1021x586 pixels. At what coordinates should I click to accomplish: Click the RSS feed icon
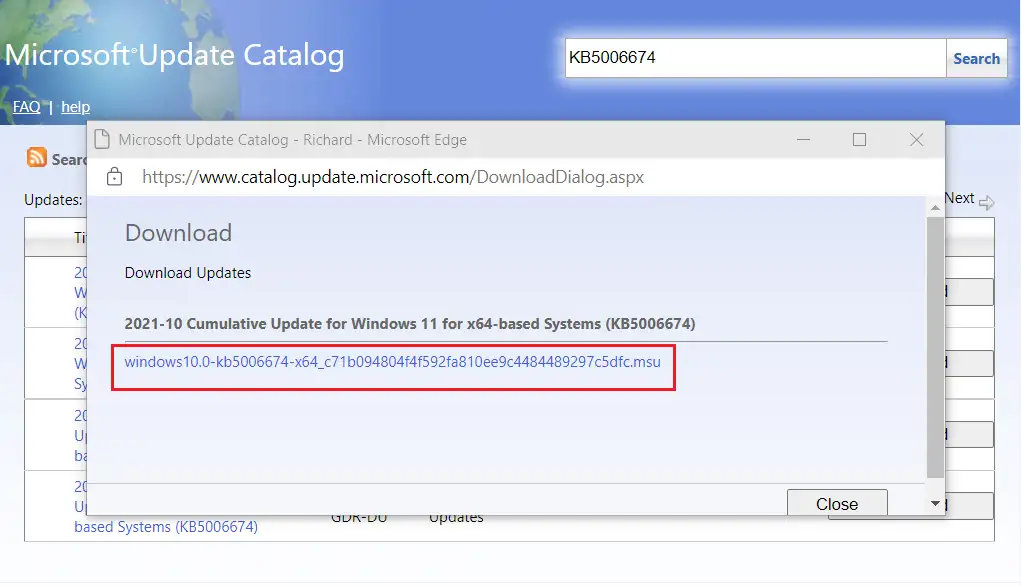[x=36, y=158]
